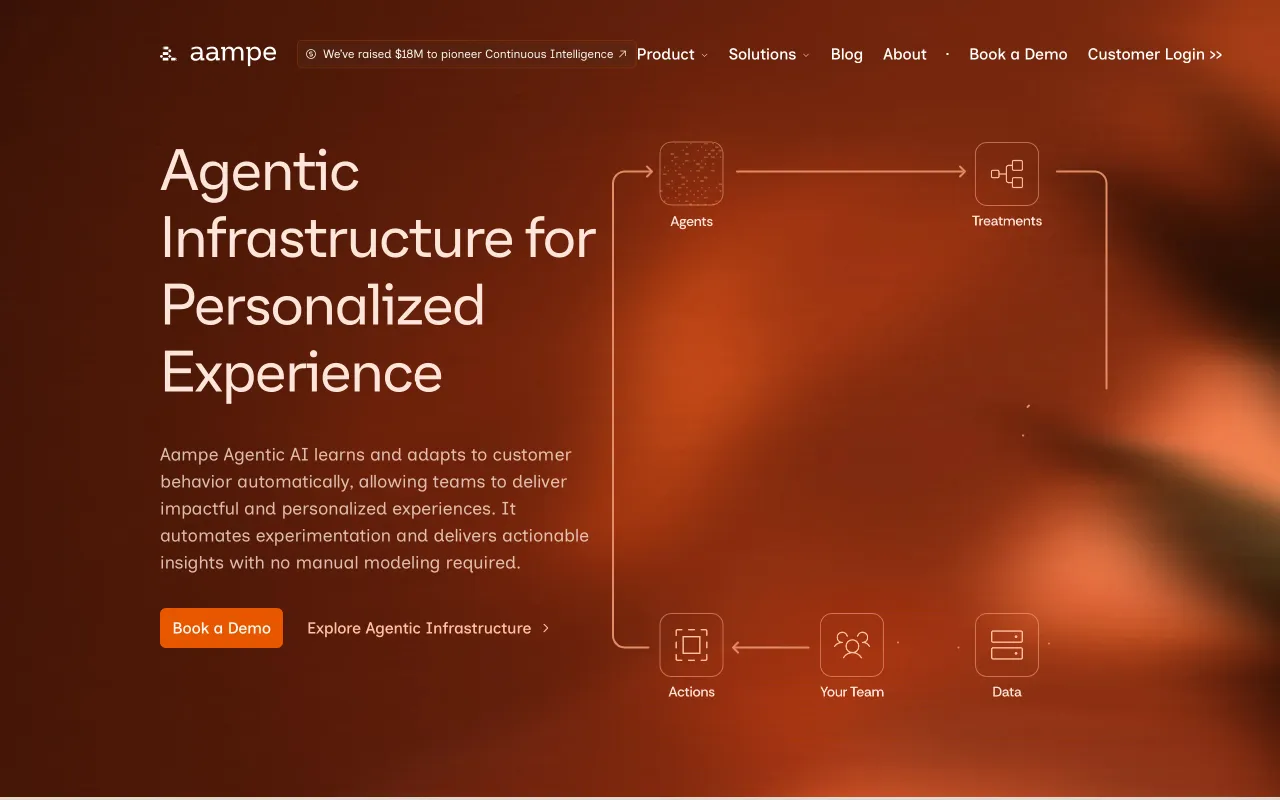Click the Agents label text
The width and height of the screenshot is (1280, 800).
point(691,221)
